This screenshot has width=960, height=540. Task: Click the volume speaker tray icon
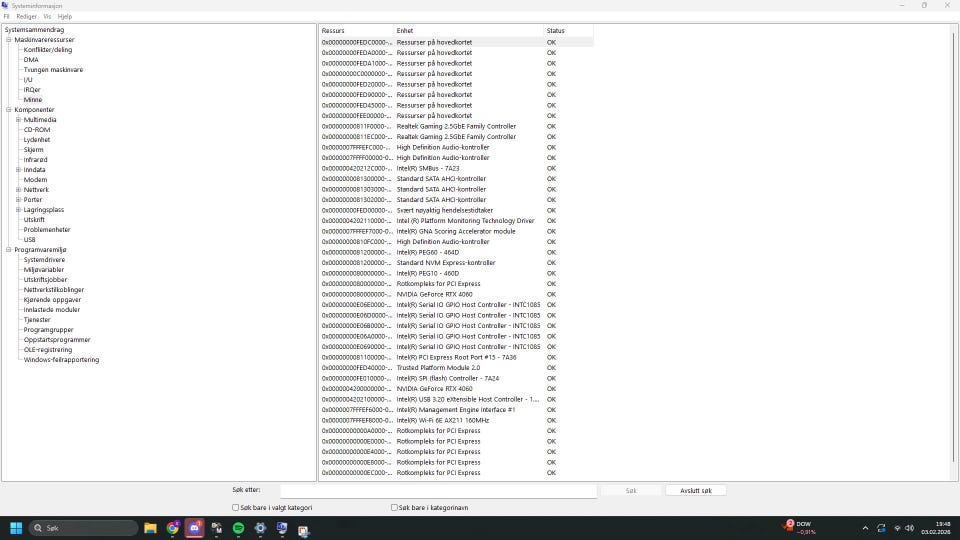pos(910,528)
